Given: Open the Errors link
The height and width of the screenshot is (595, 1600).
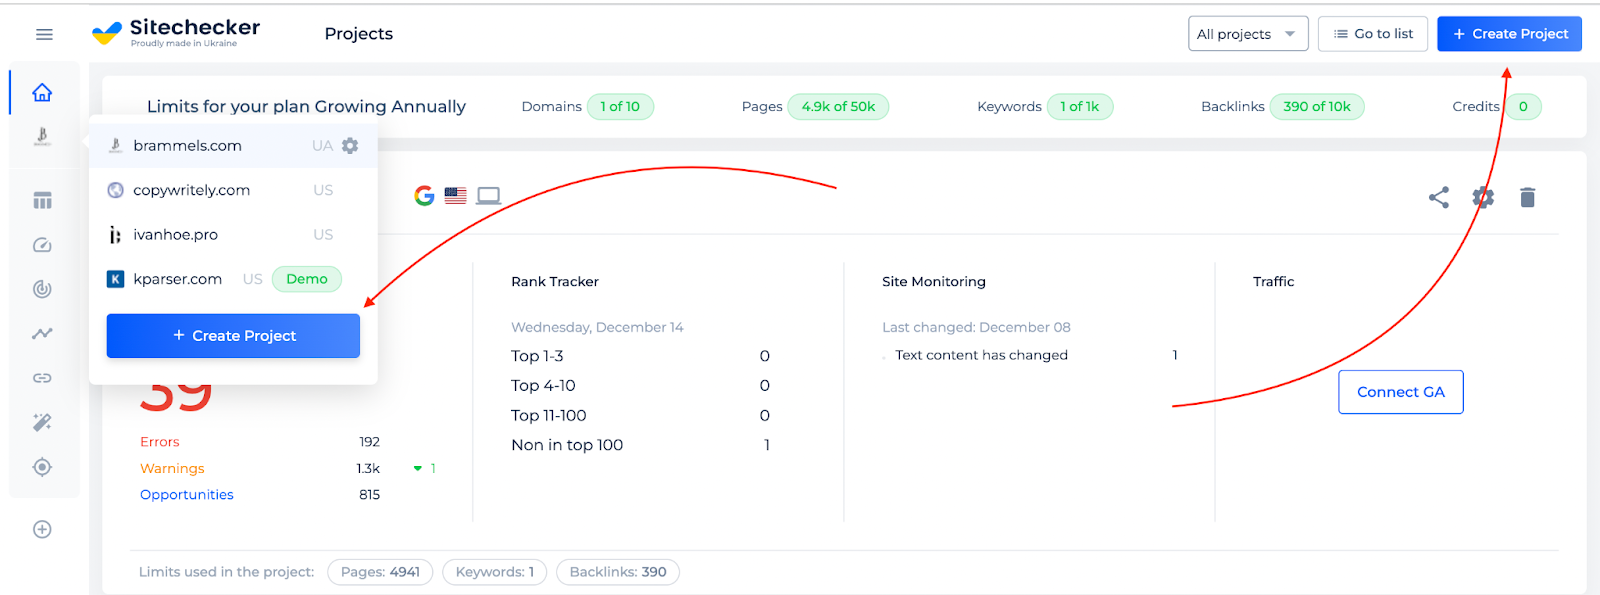Looking at the screenshot, I should (160, 442).
